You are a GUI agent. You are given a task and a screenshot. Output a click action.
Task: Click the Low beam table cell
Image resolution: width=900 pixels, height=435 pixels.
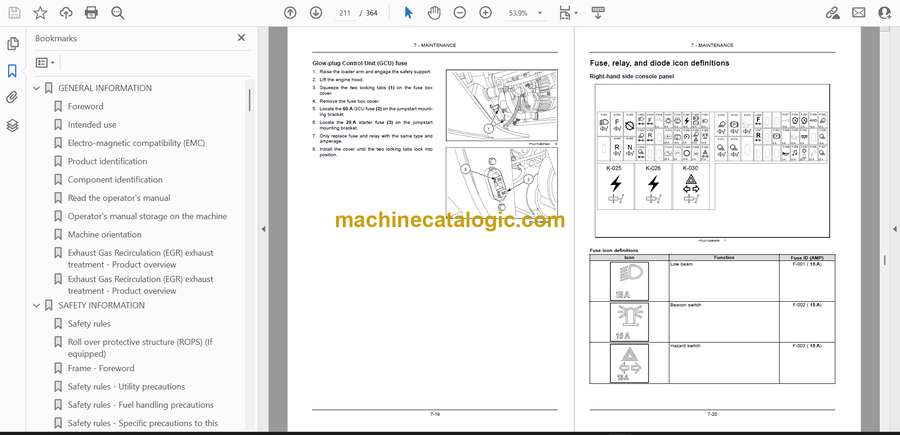point(724,281)
